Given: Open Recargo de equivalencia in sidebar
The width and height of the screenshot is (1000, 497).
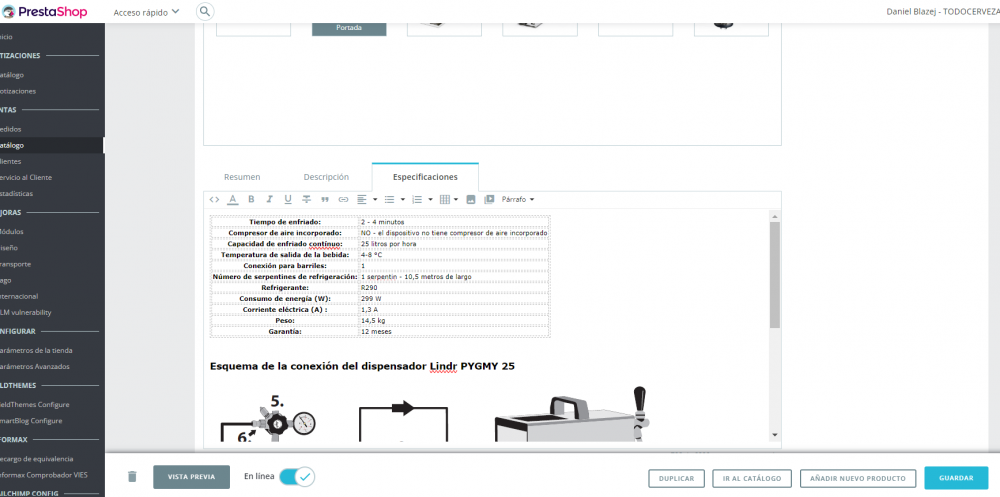Looking at the screenshot, I should click(x=37, y=459).
